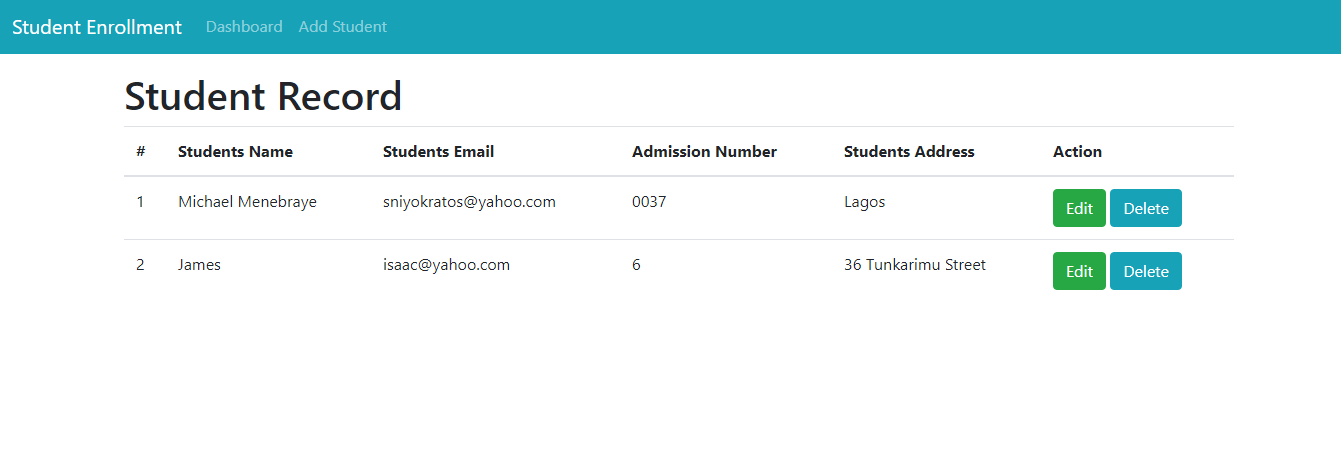1341x467 pixels.
Task: Click the Students Name column header
Action: pyautogui.click(x=235, y=152)
